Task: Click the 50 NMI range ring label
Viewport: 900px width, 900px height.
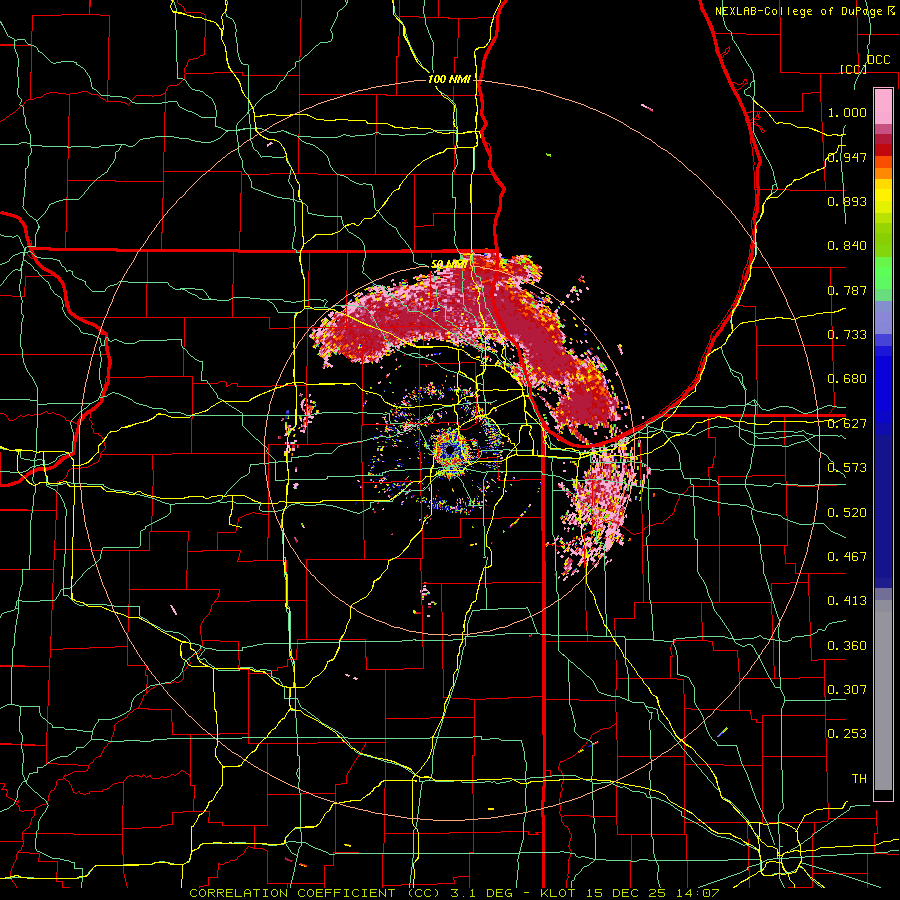Action: point(449,264)
